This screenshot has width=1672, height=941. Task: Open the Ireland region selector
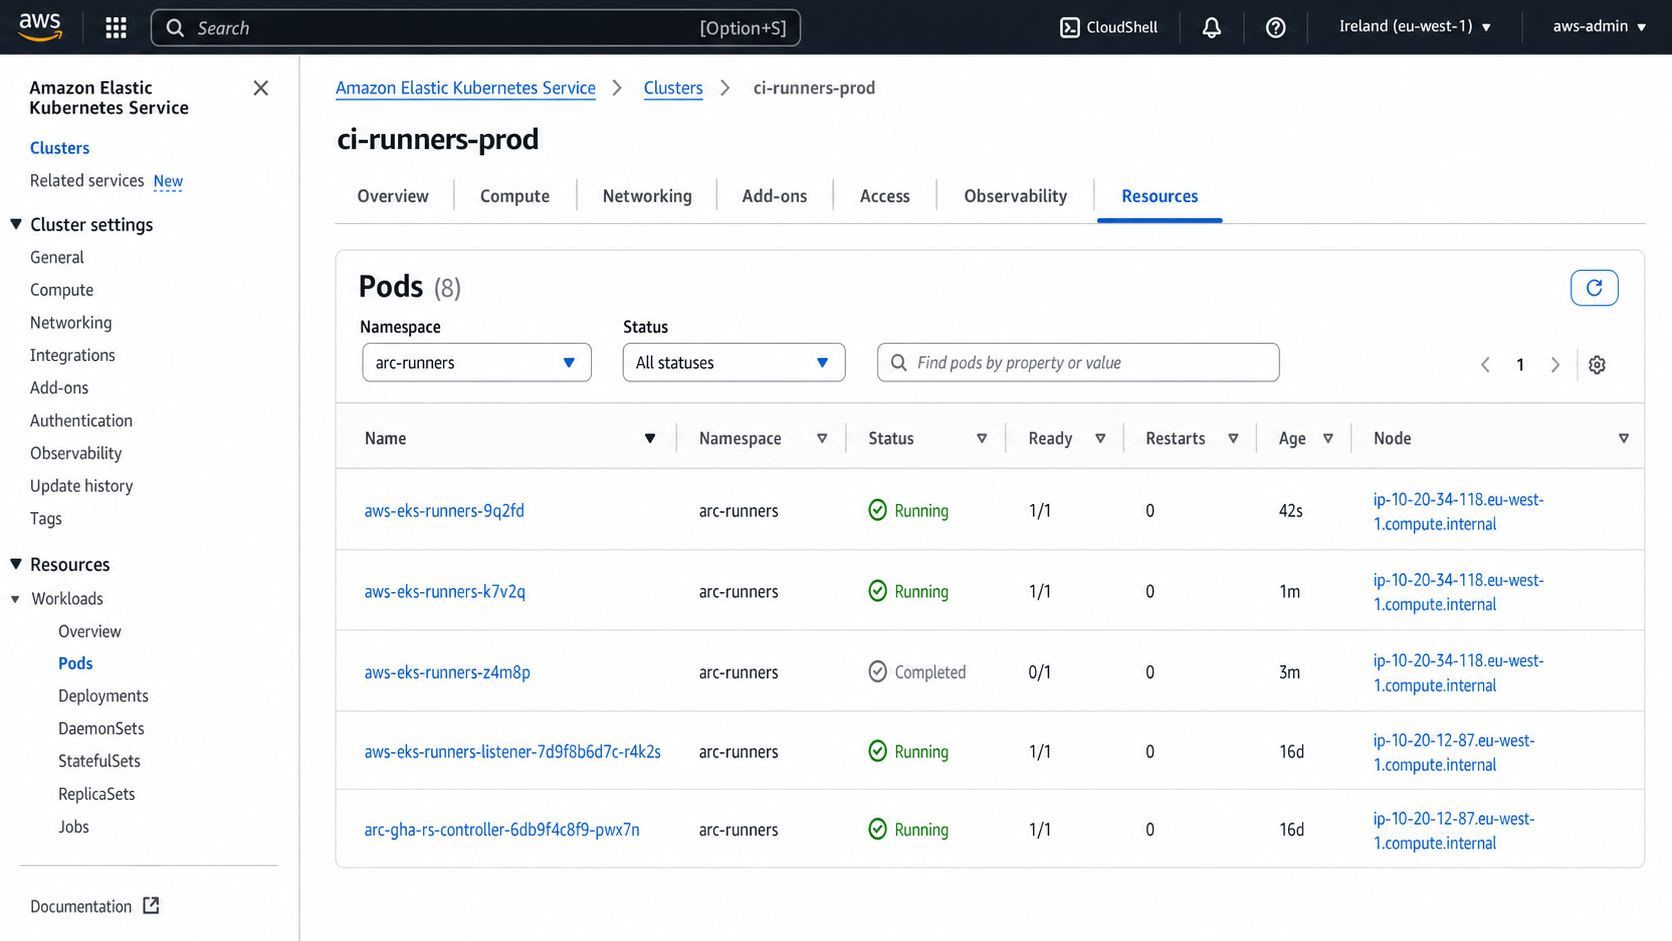(x=1415, y=27)
